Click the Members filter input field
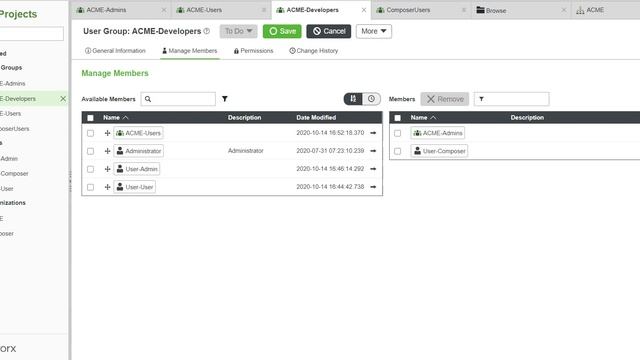The height and width of the screenshot is (360, 640). (511, 99)
